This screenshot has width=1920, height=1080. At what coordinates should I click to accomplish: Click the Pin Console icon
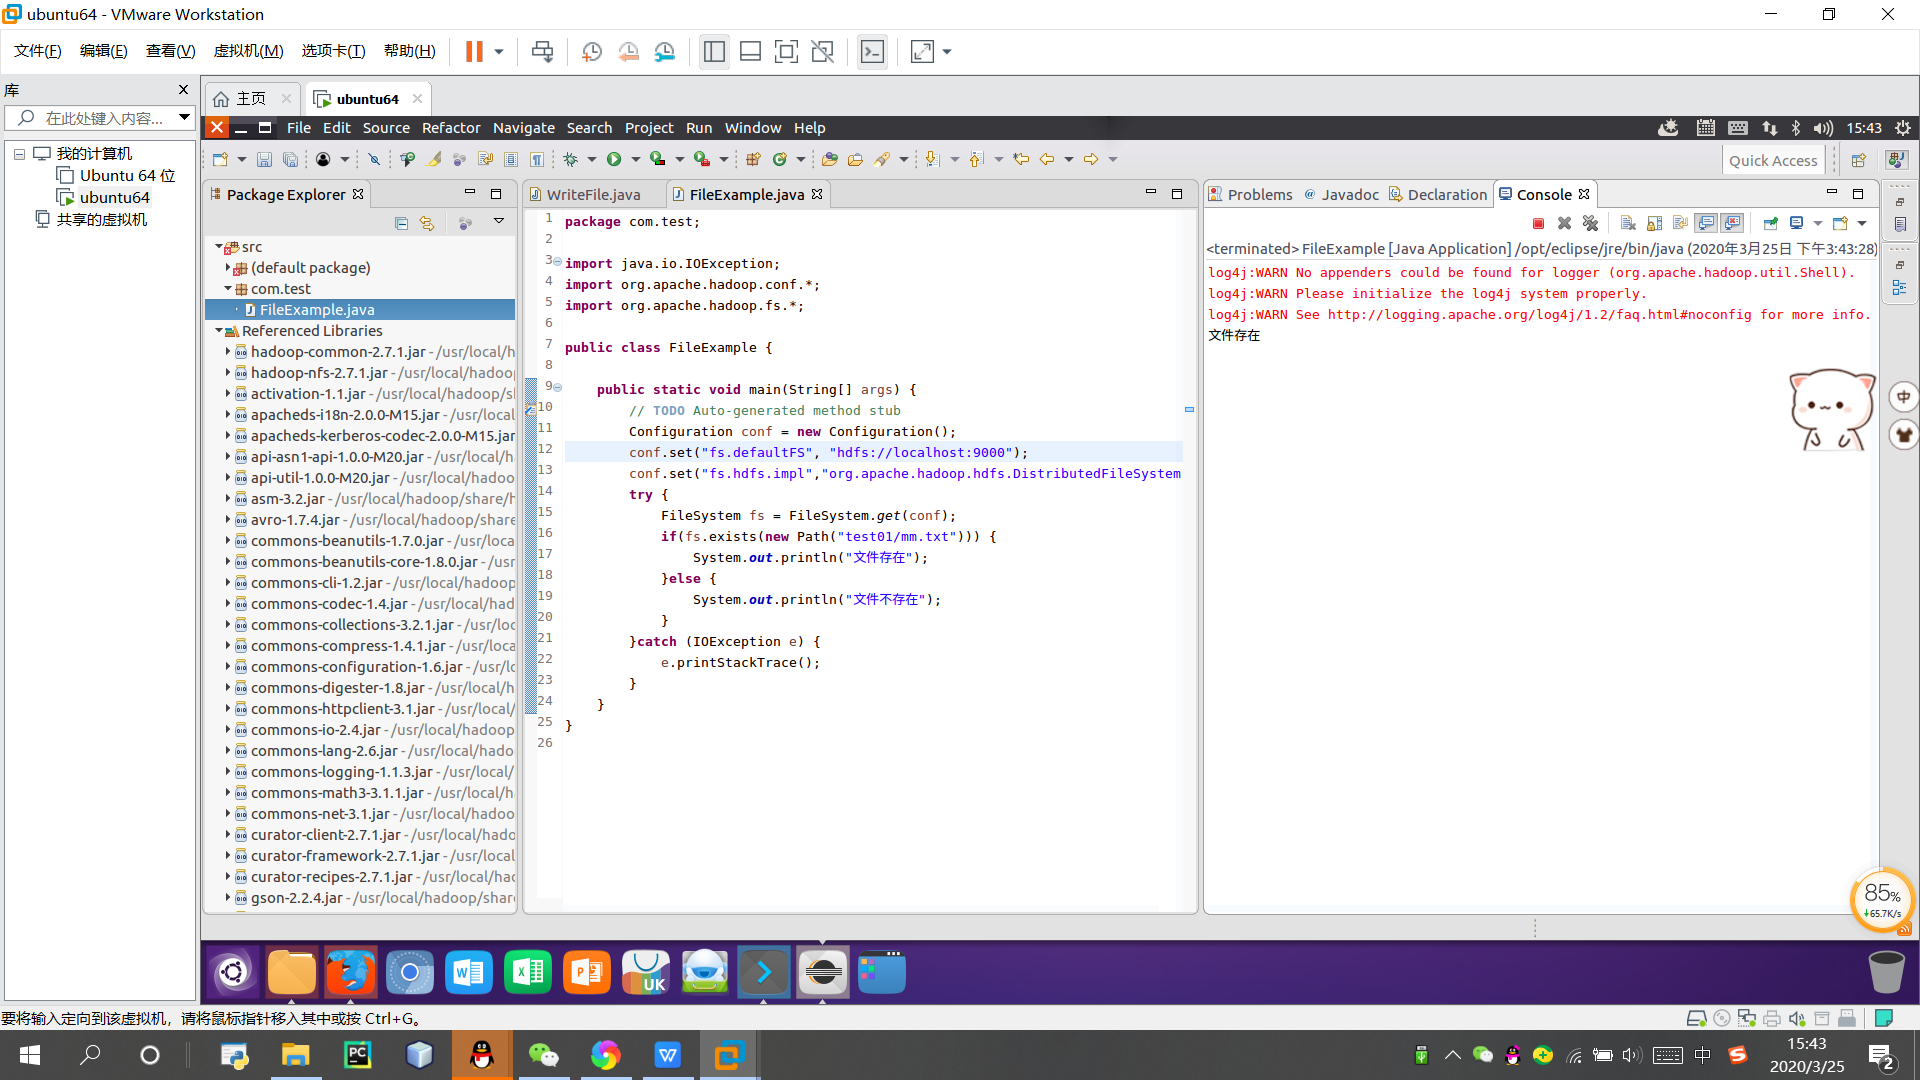1770,223
